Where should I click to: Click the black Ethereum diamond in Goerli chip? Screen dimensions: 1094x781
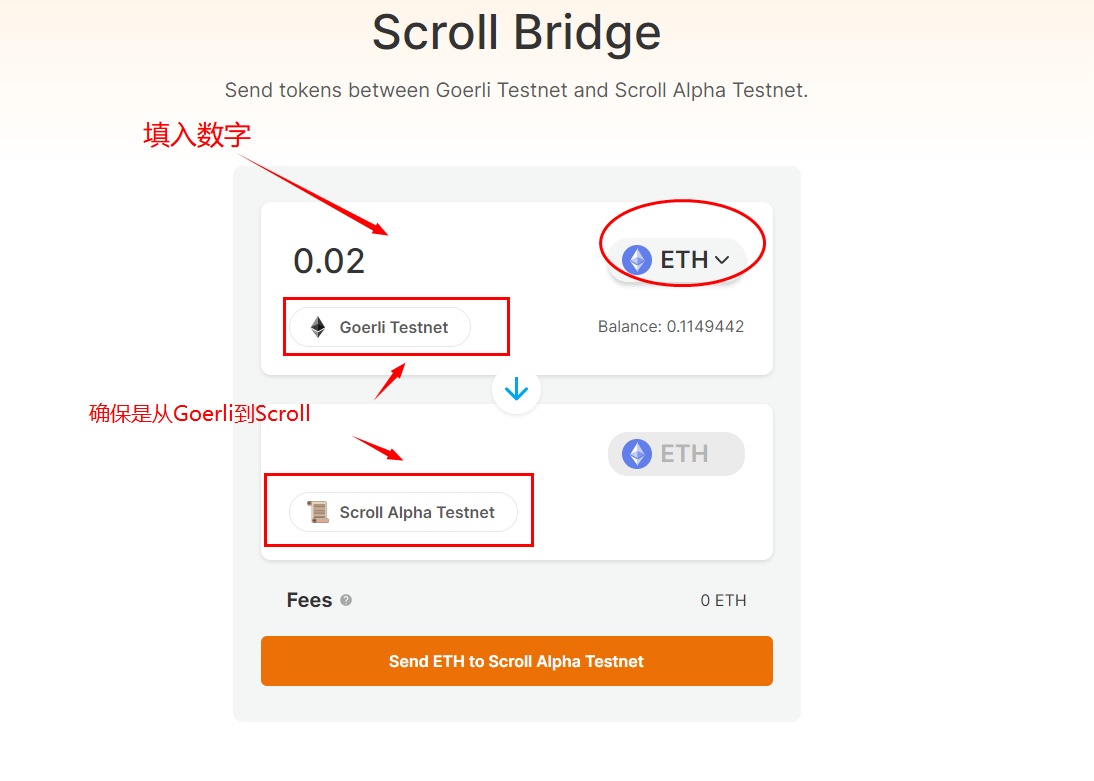318,327
